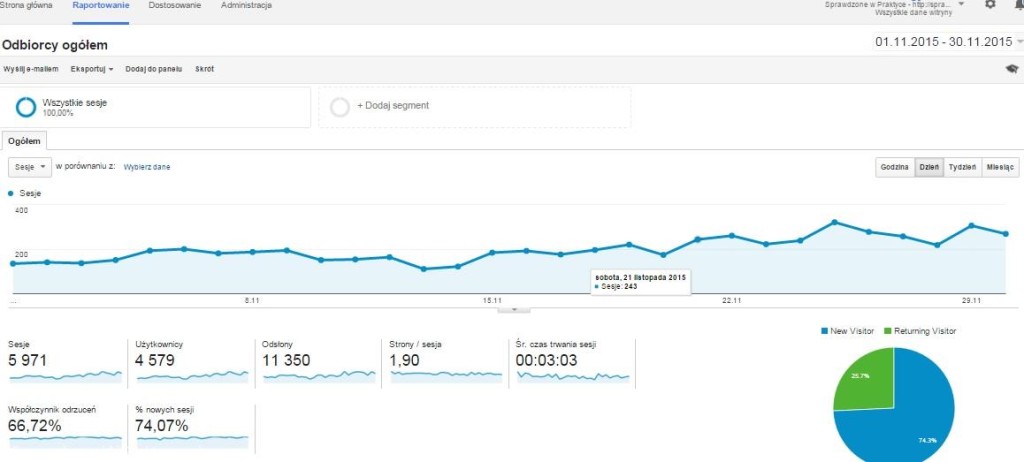Screen dimensions: 1024x462
Task: Click the Wybierz dane link
Action: coord(147,167)
